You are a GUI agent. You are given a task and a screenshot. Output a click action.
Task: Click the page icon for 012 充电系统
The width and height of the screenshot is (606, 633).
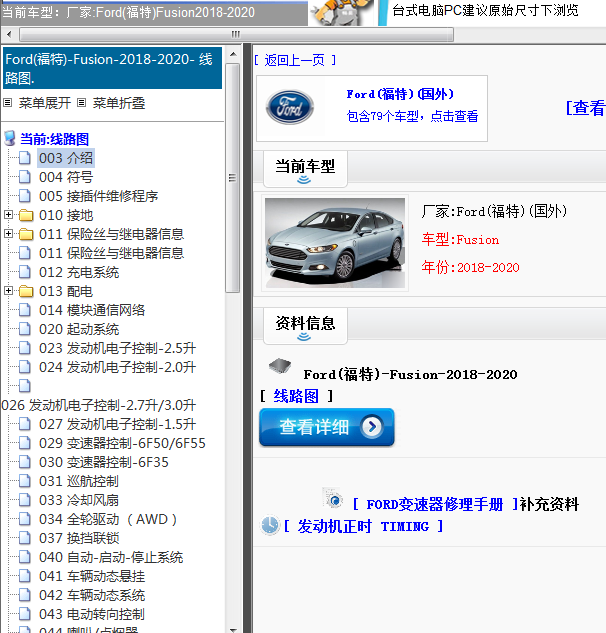pyautogui.click(x=25, y=272)
